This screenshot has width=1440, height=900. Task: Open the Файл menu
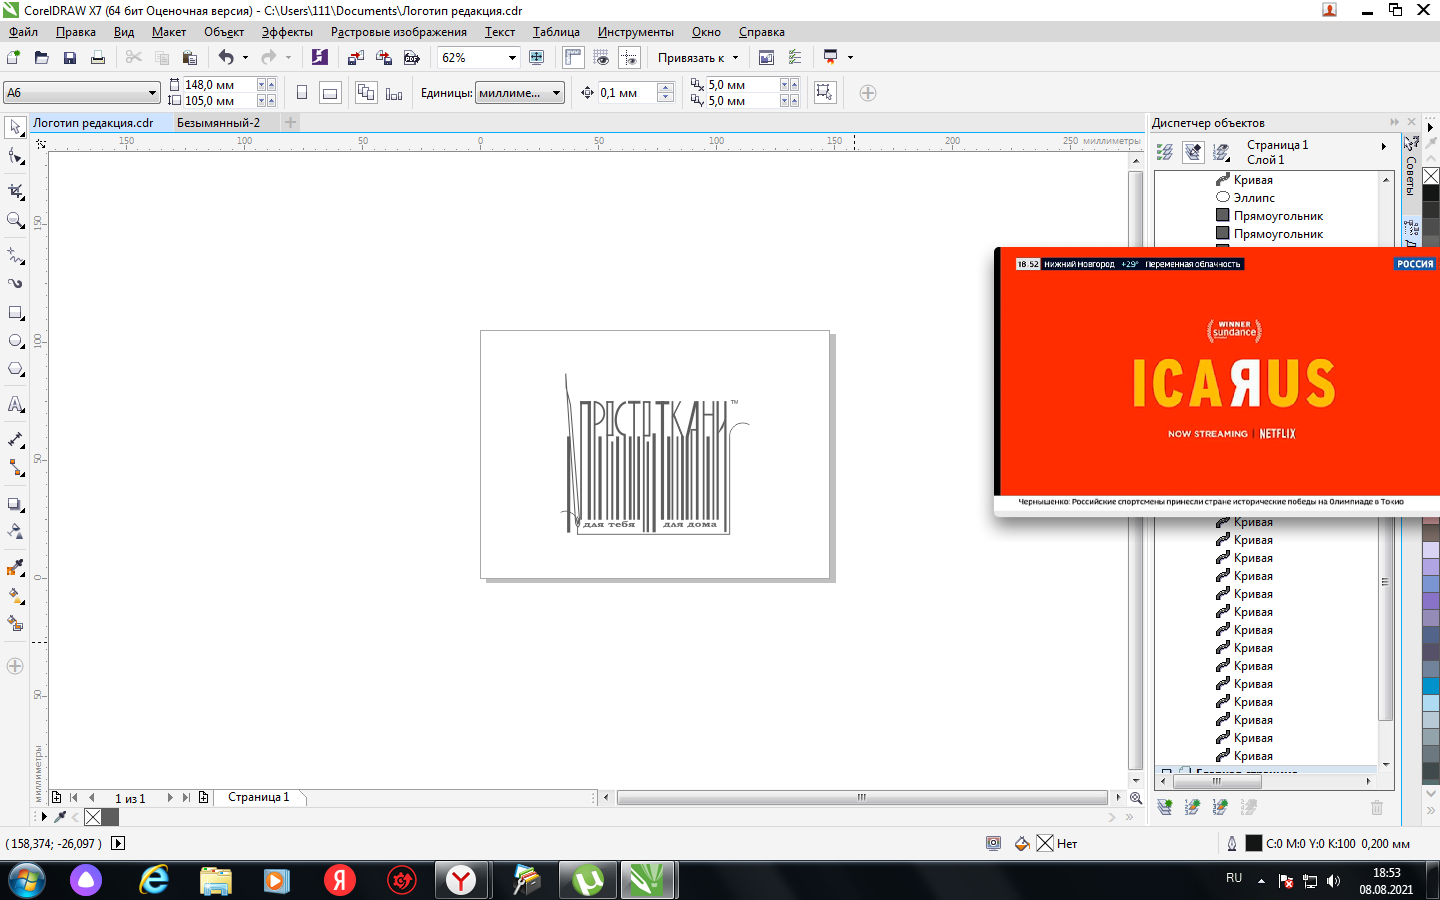(23, 32)
